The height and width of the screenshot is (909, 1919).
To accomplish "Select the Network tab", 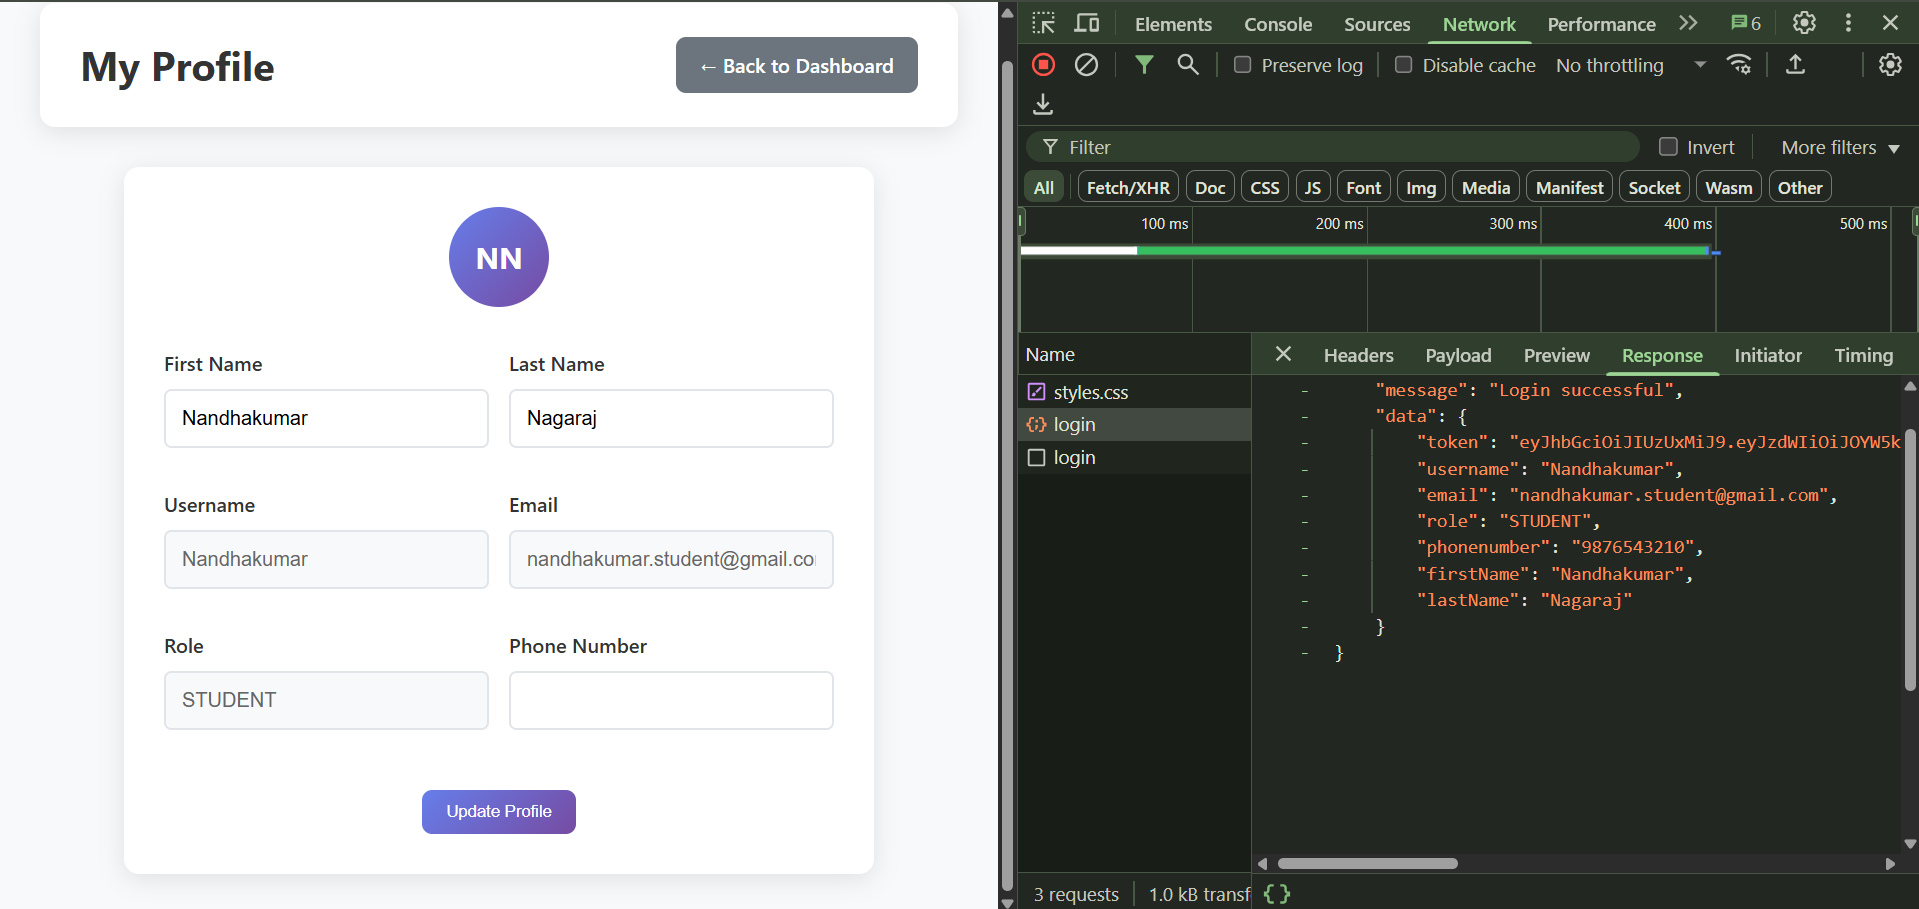I will pyautogui.click(x=1479, y=24).
